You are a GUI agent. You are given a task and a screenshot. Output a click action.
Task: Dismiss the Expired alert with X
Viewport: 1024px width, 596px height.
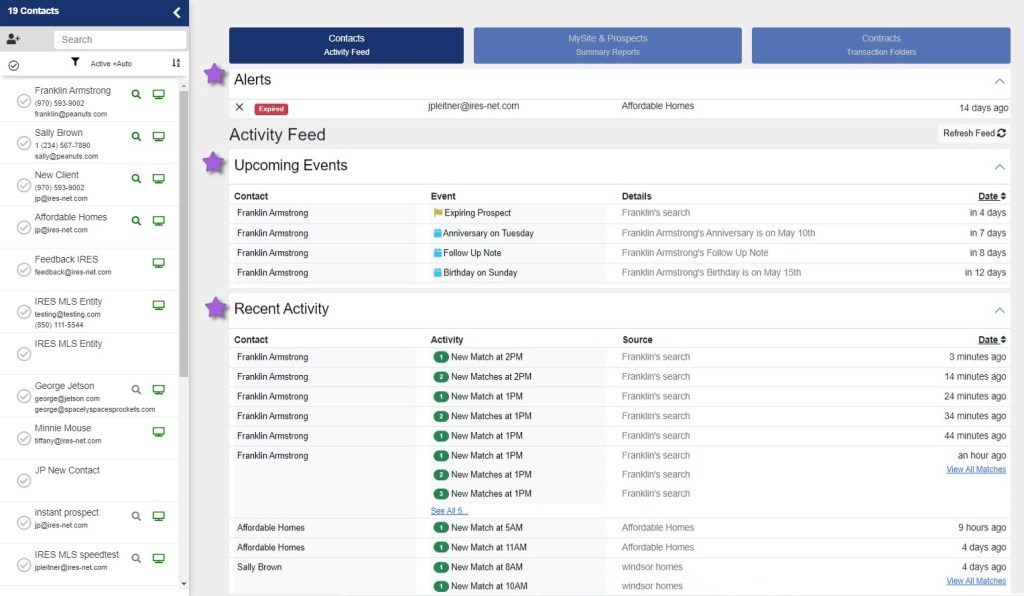click(x=239, y=107)
